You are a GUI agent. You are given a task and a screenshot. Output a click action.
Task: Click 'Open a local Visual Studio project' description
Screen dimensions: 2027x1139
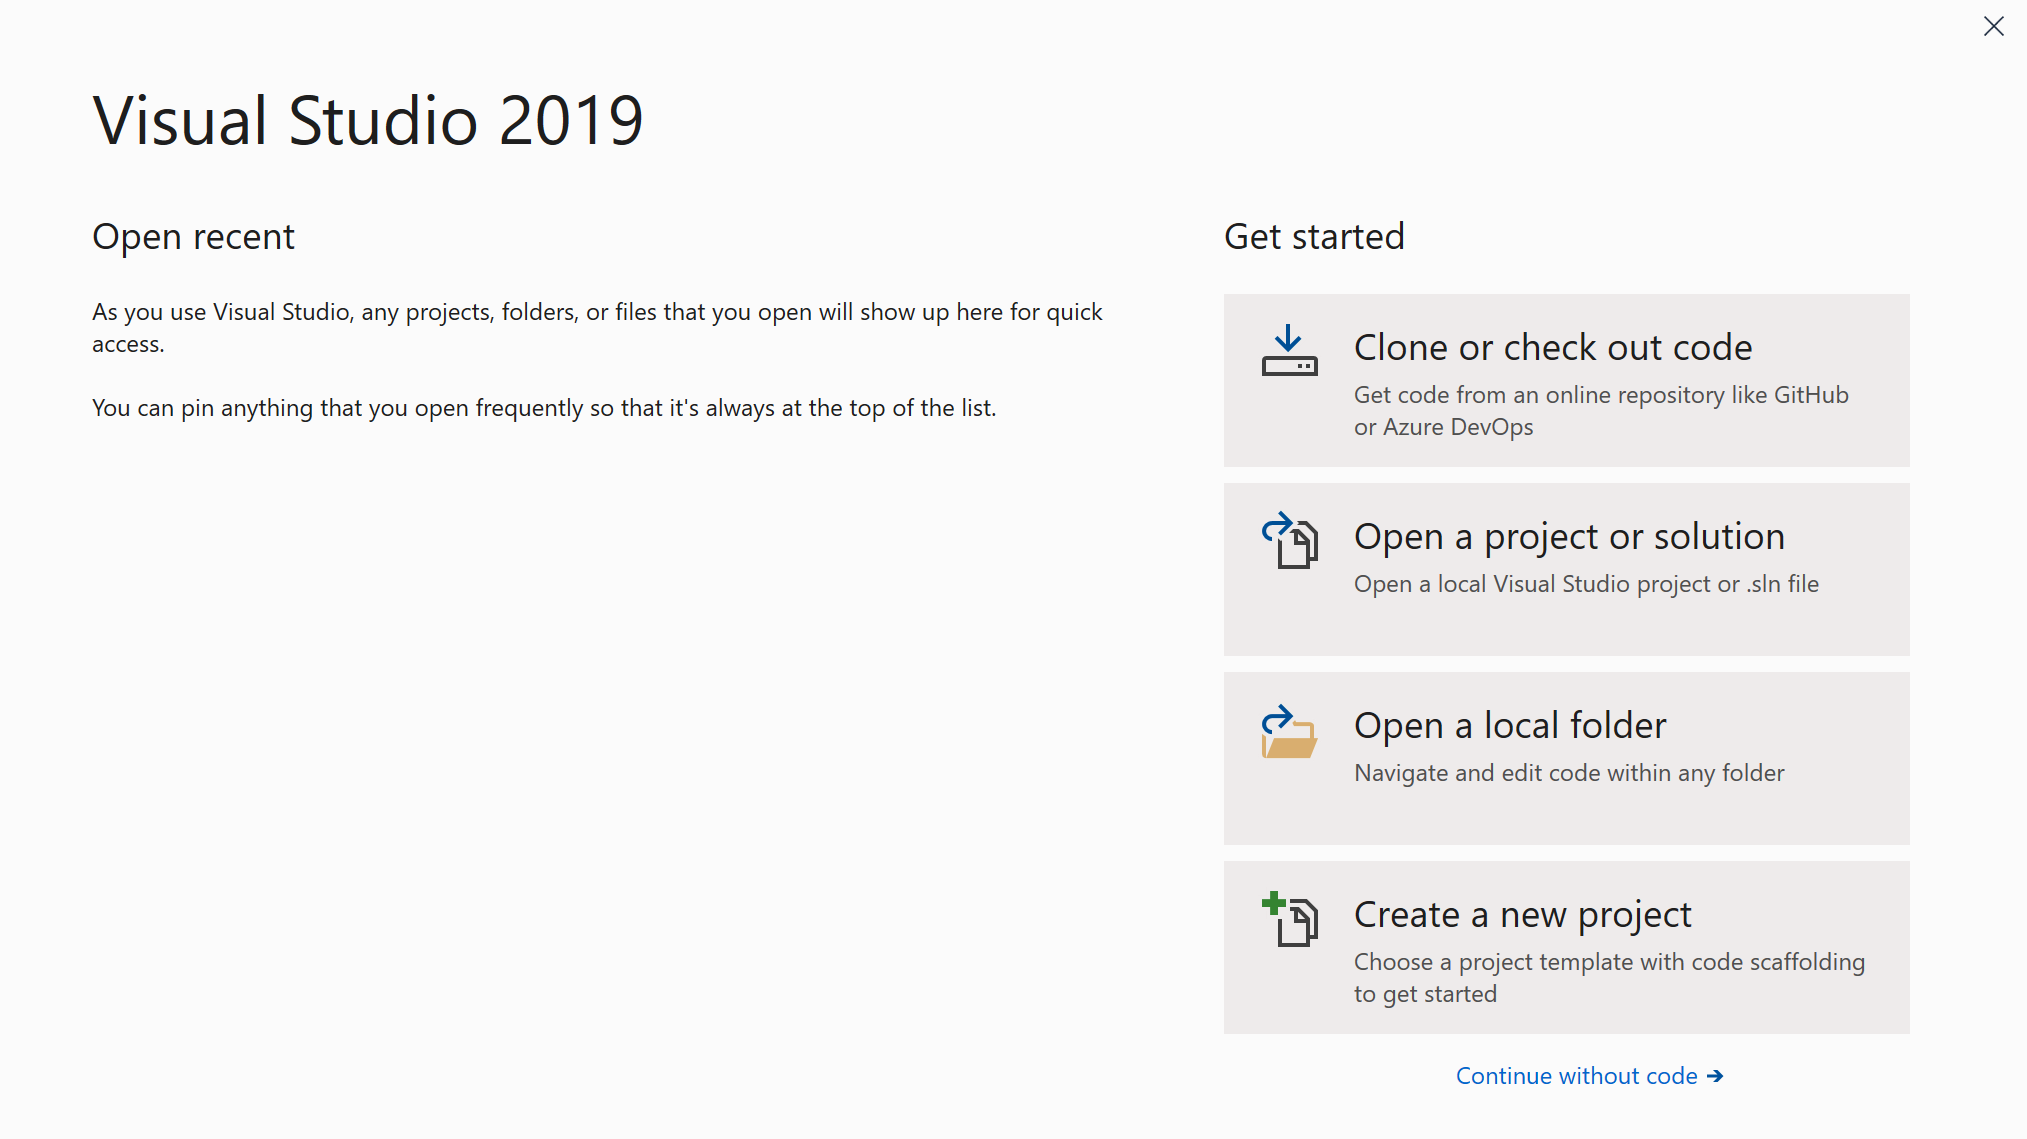(x=1586, y=584)
